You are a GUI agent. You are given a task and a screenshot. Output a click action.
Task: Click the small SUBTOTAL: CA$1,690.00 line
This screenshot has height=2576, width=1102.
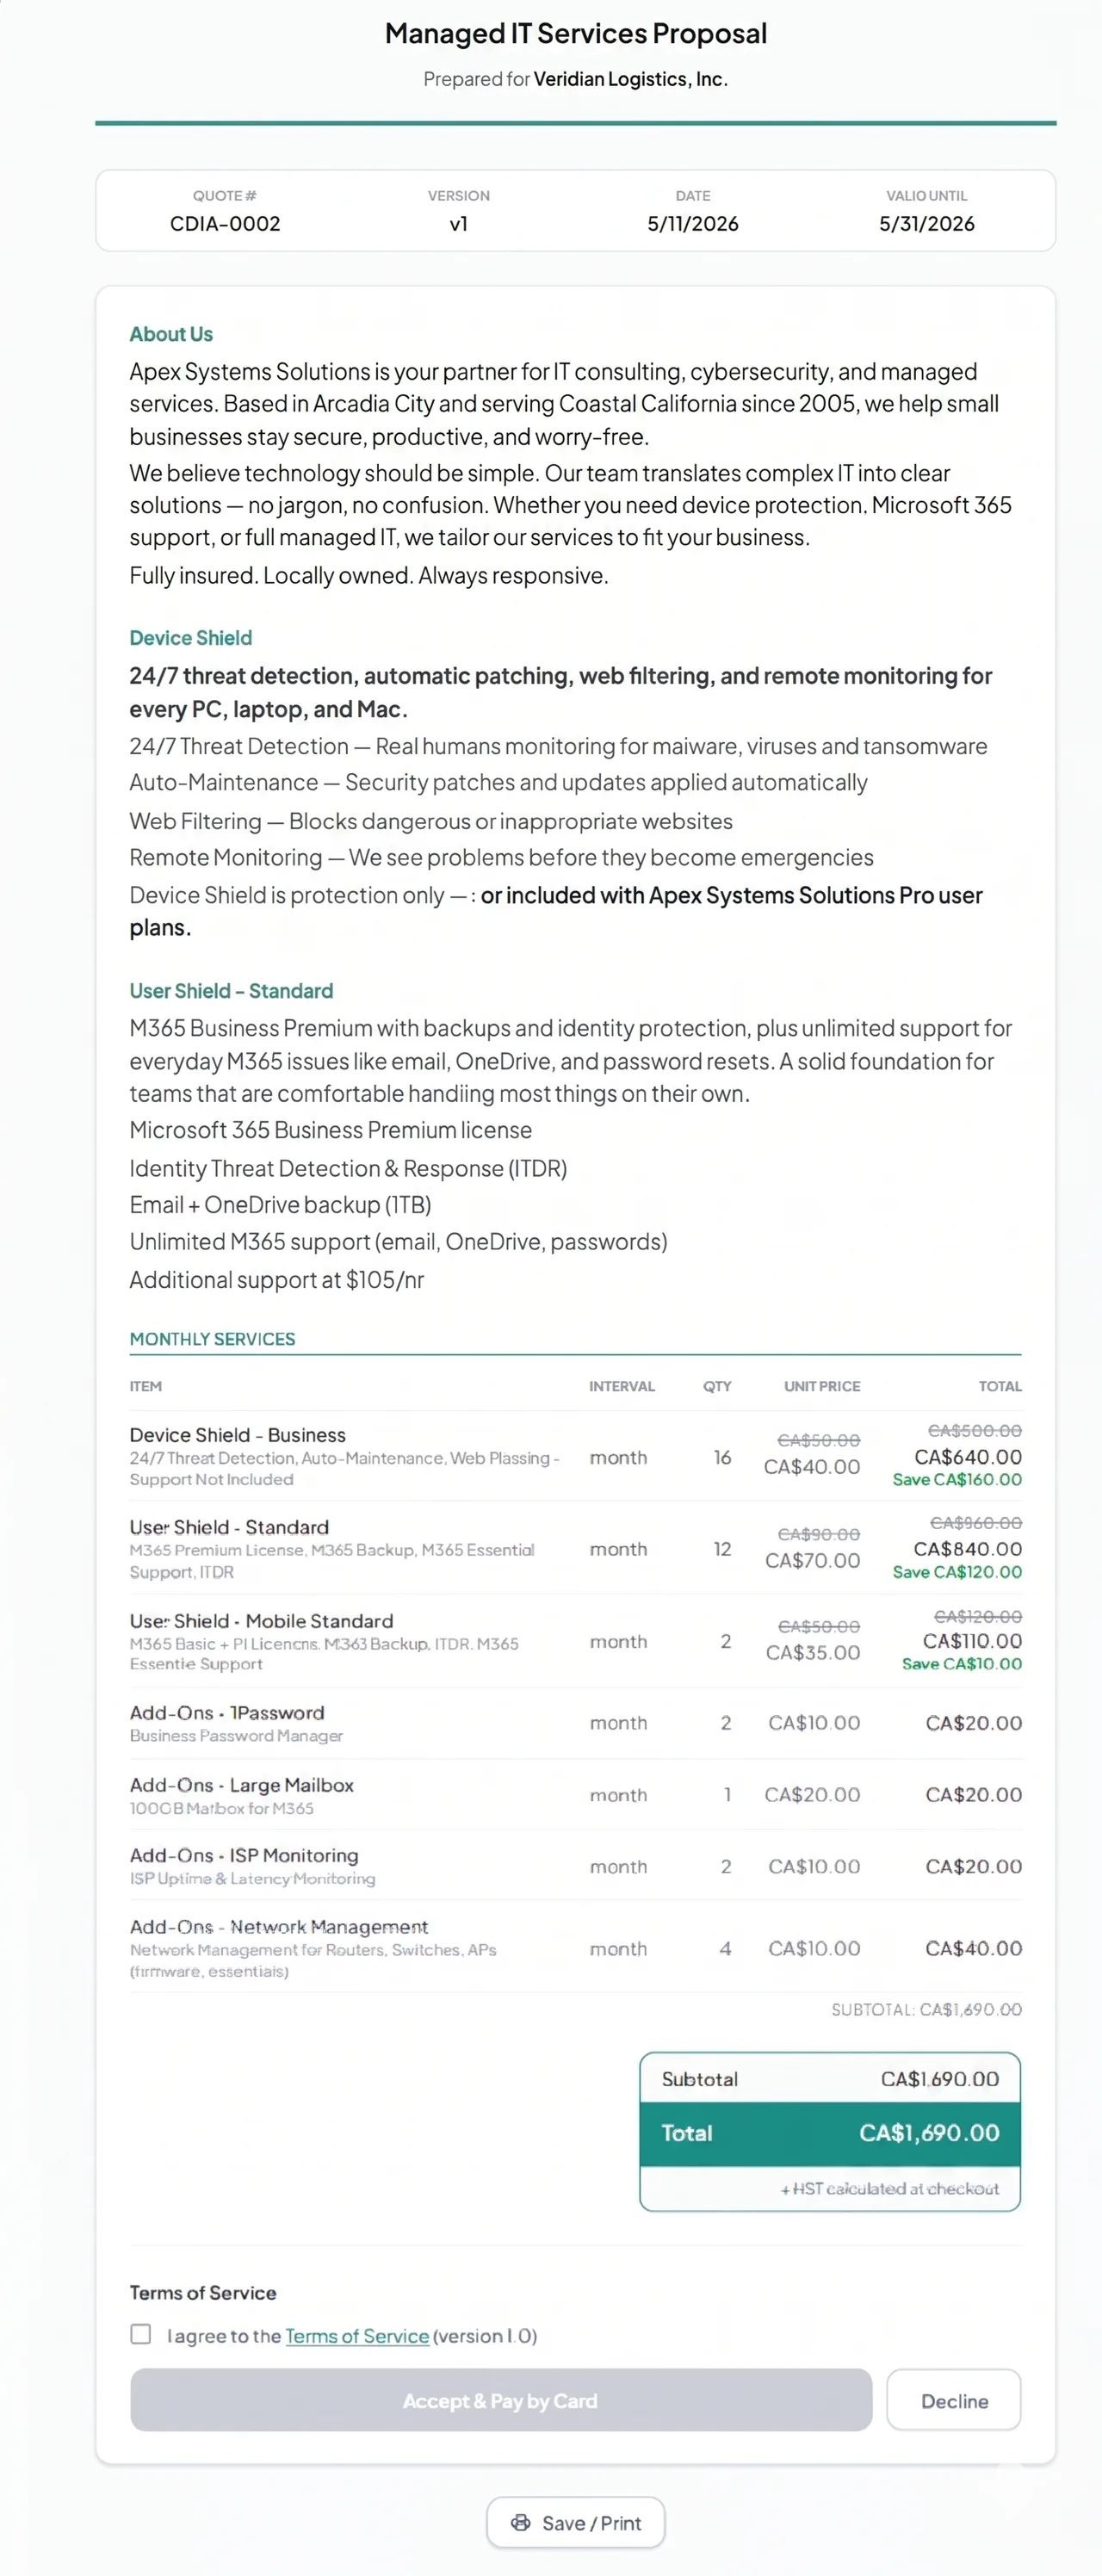coord(926,2009)
